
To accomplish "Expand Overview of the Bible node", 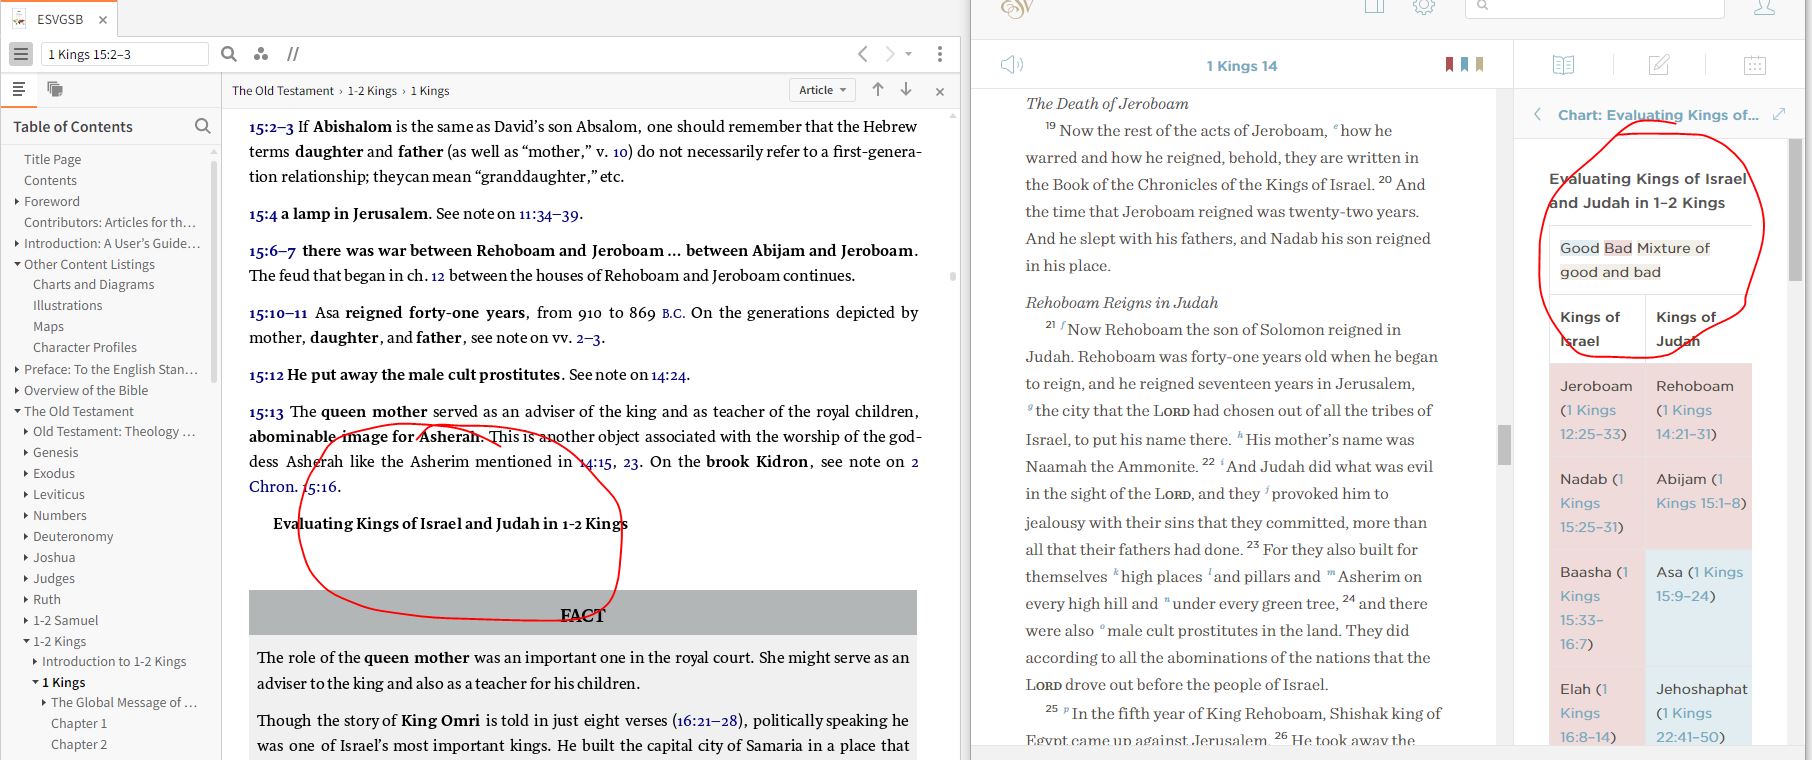I will click(x=17, y=390).
